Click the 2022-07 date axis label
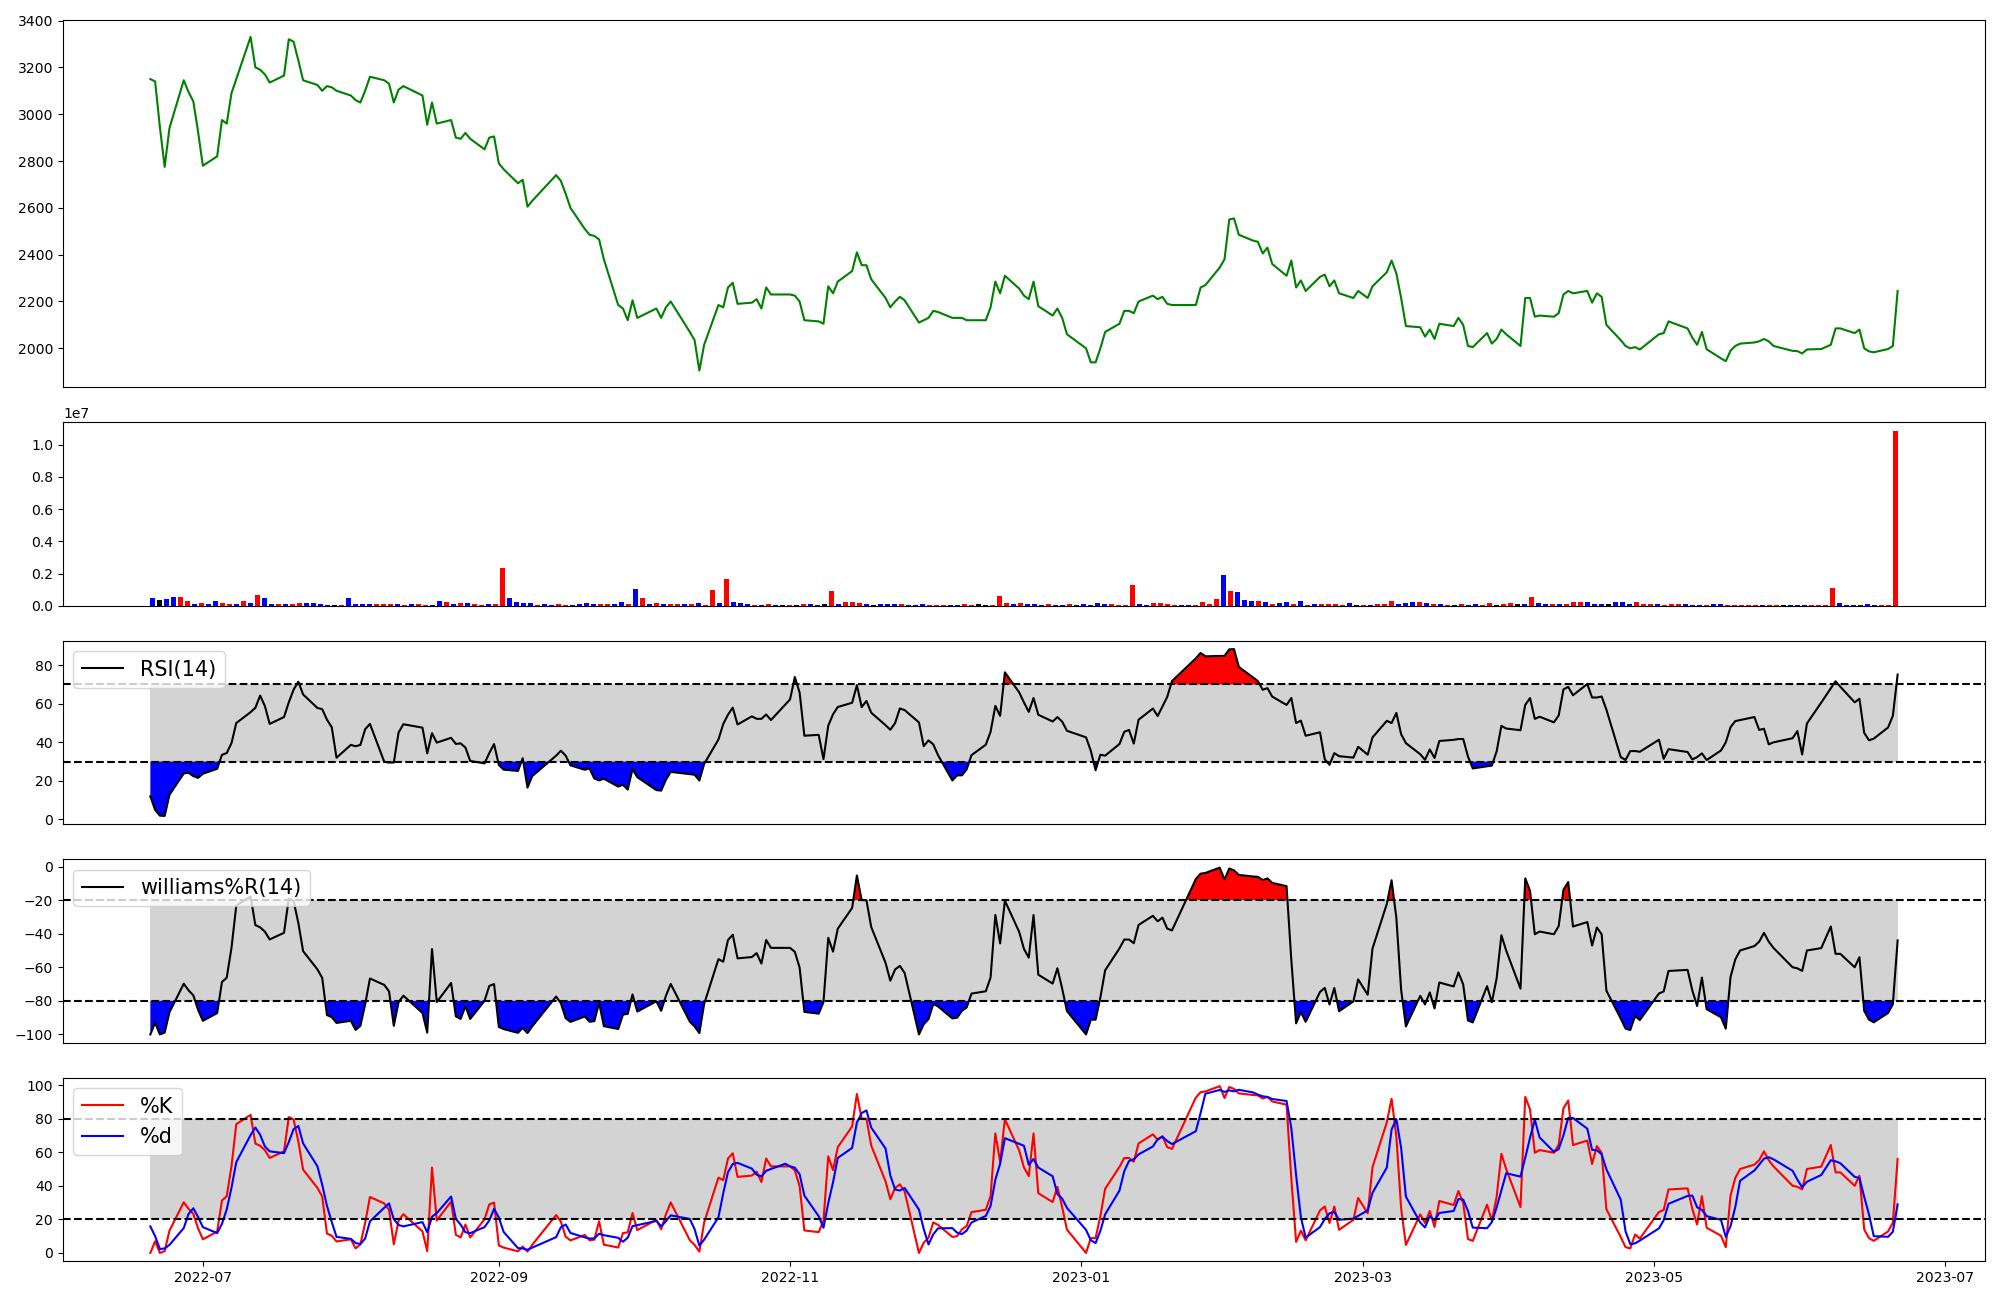This screenshot has height=1300, width=2000. (x=203, y=1277)
